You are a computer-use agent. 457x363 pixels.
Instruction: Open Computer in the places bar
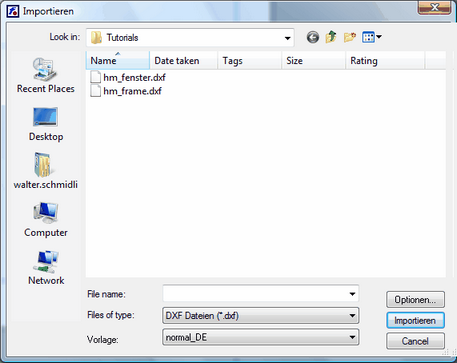tap(46, 220)
